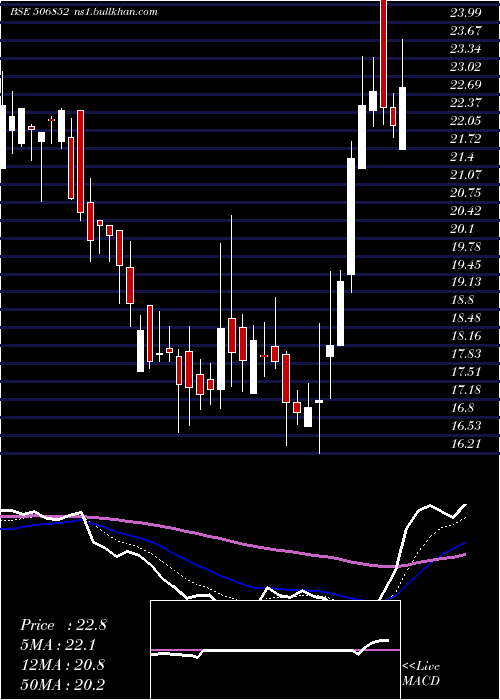Click the 19.45 price axis label
The image size is (500, 700).
[x=466, y=265]
